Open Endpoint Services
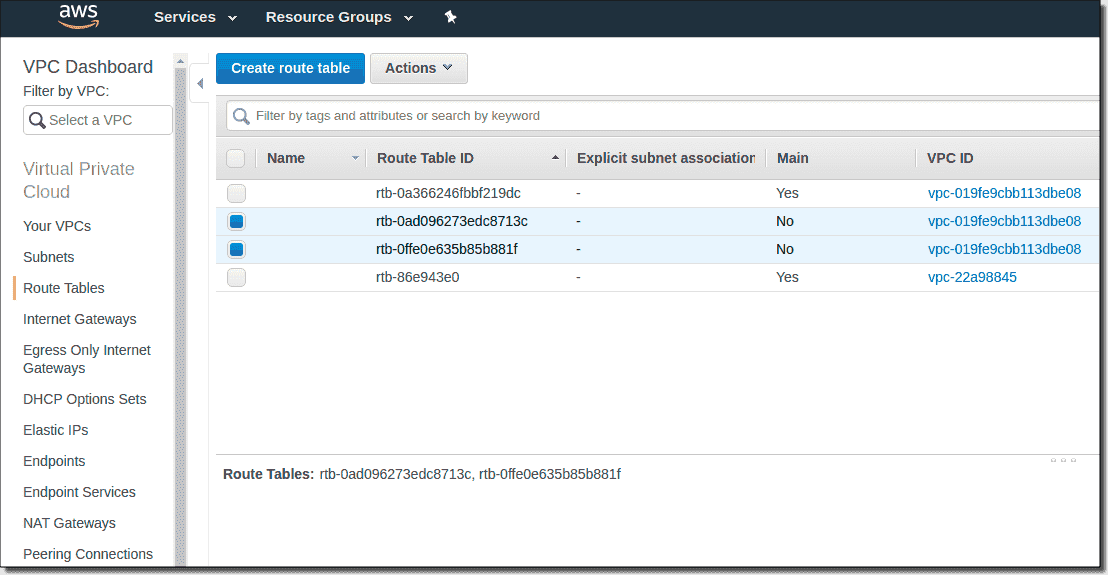 [79, 492]
